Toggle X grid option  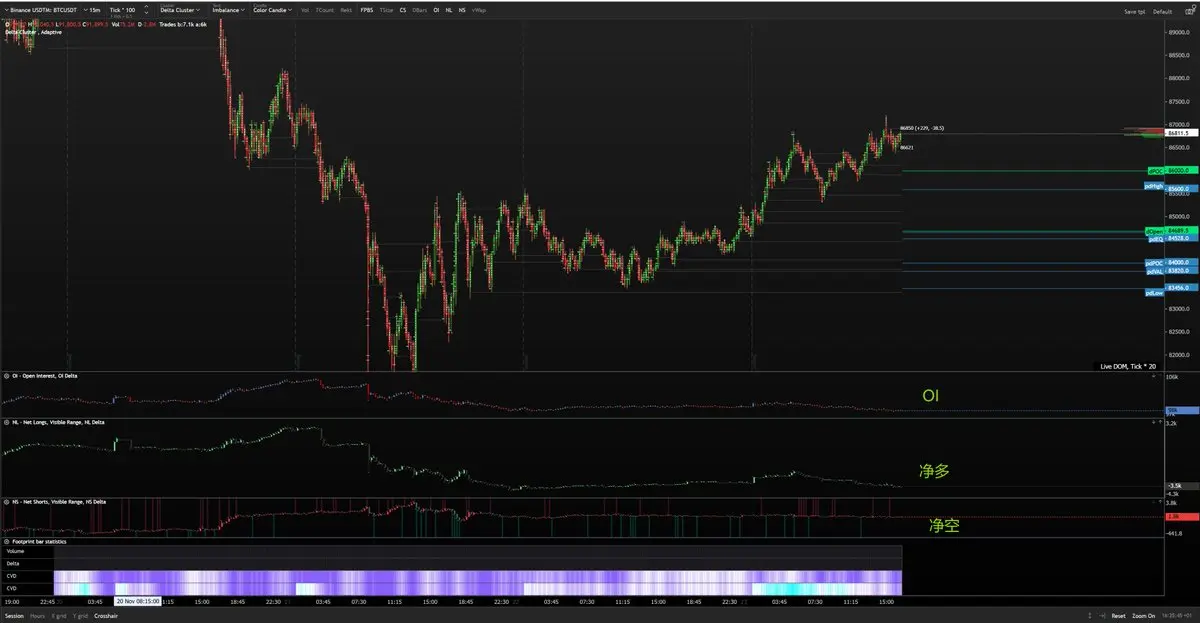tap(59, 616)
